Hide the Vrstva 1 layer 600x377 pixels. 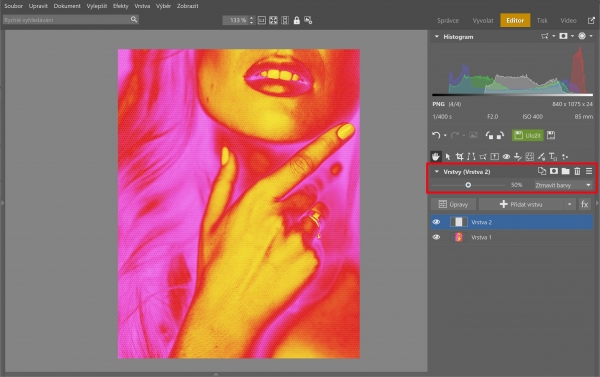(436, 237)
